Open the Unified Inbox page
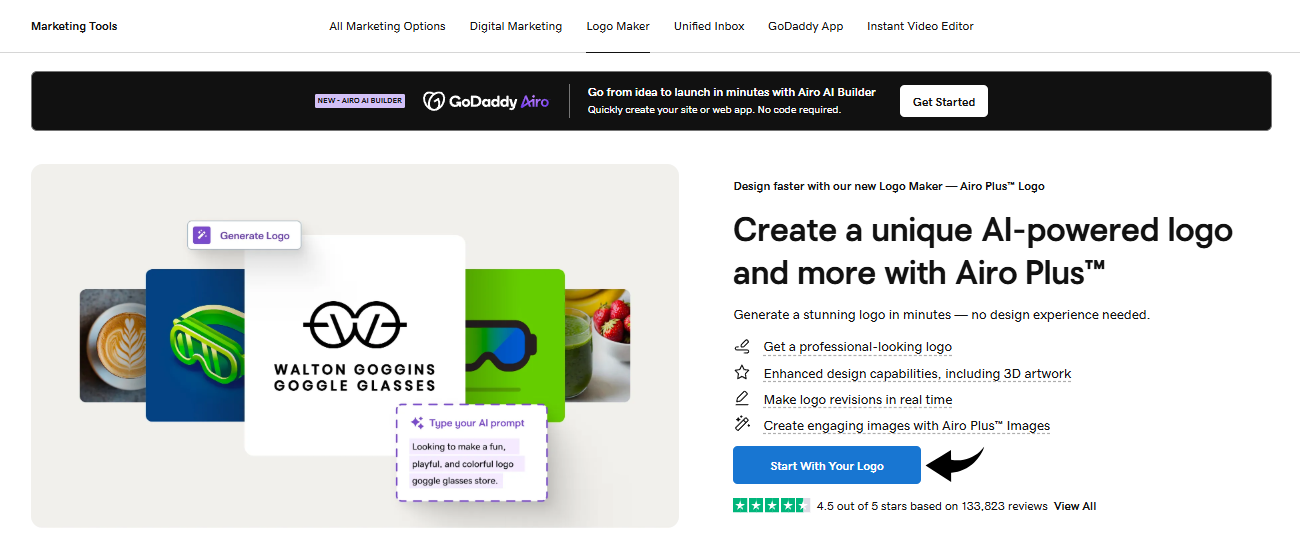 (709, 26)
